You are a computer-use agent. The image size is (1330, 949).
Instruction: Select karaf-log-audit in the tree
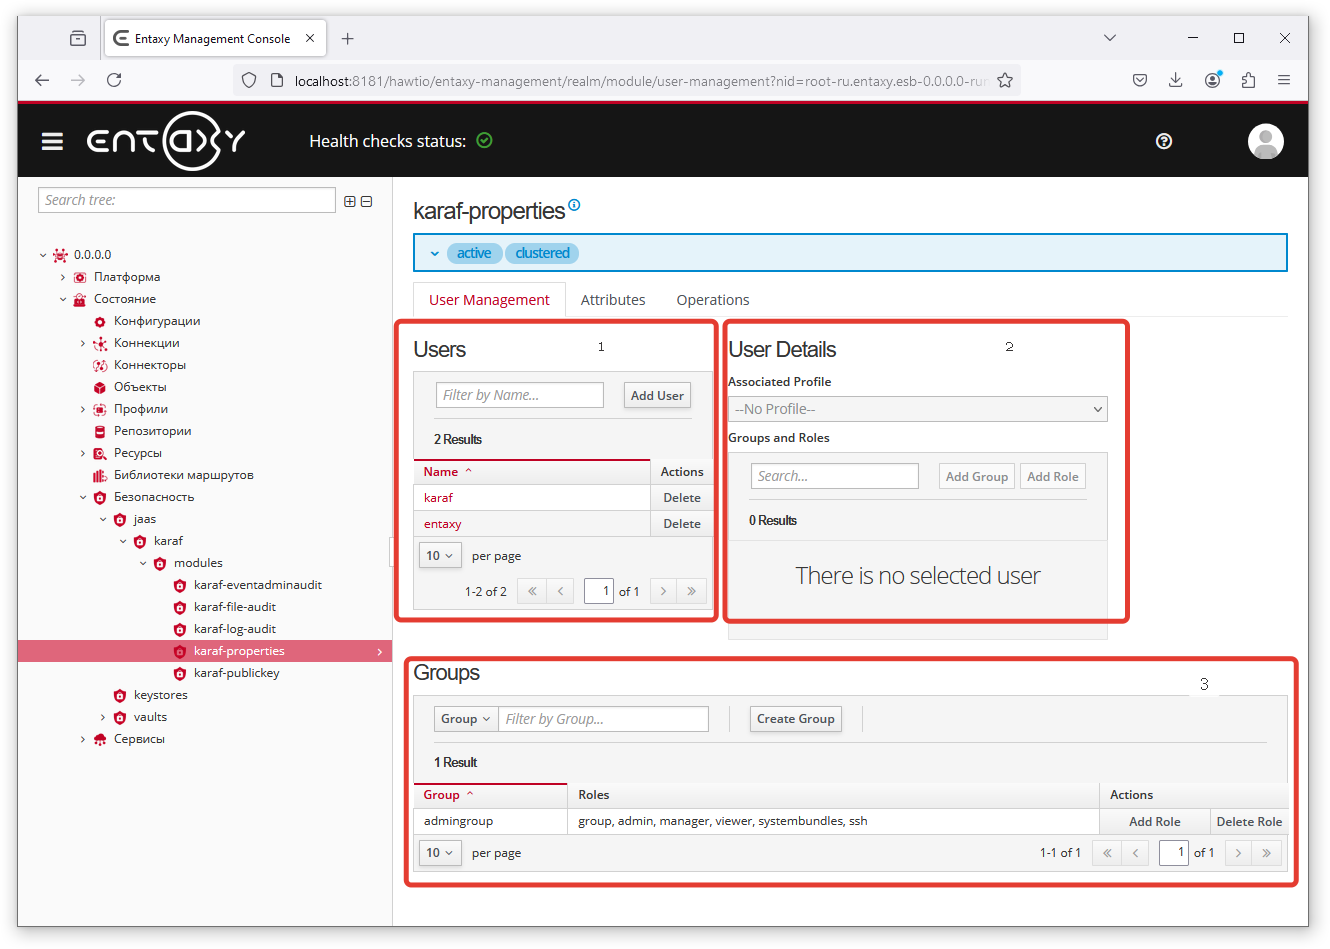[235, 629]
